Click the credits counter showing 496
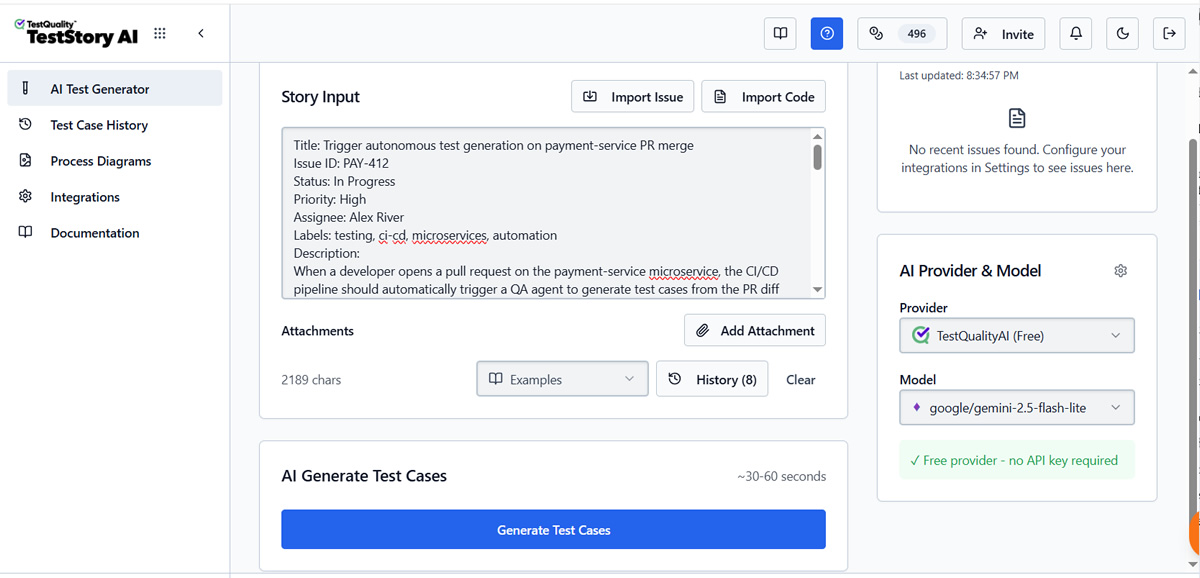 (x=902, y=33)
